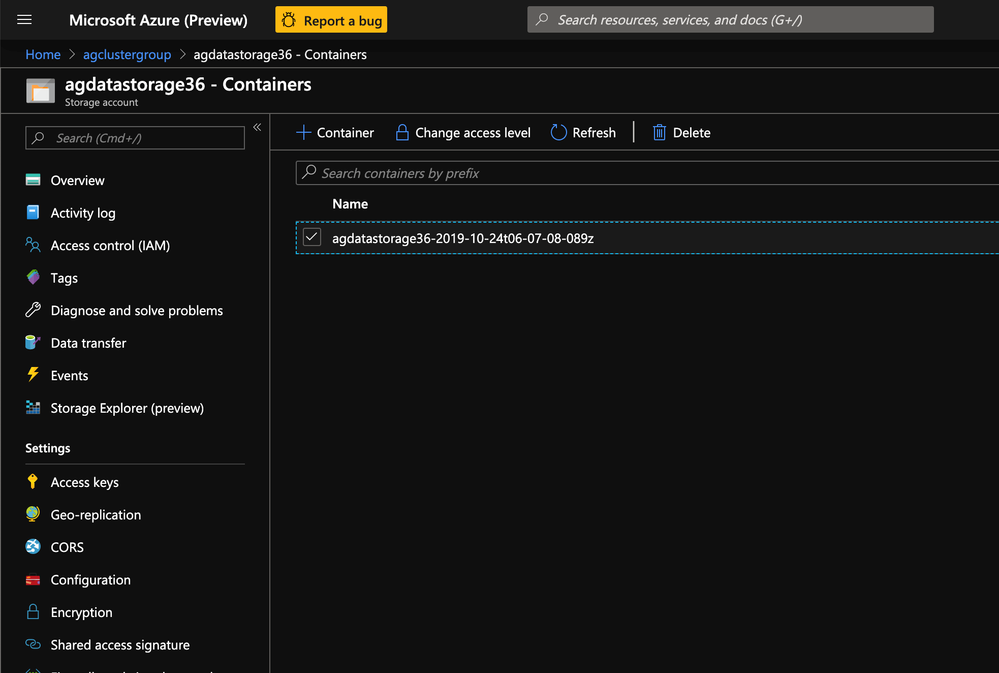Open the Overview sidebar item
Viewport: 999px width, 673px height.
coord(77,180)
